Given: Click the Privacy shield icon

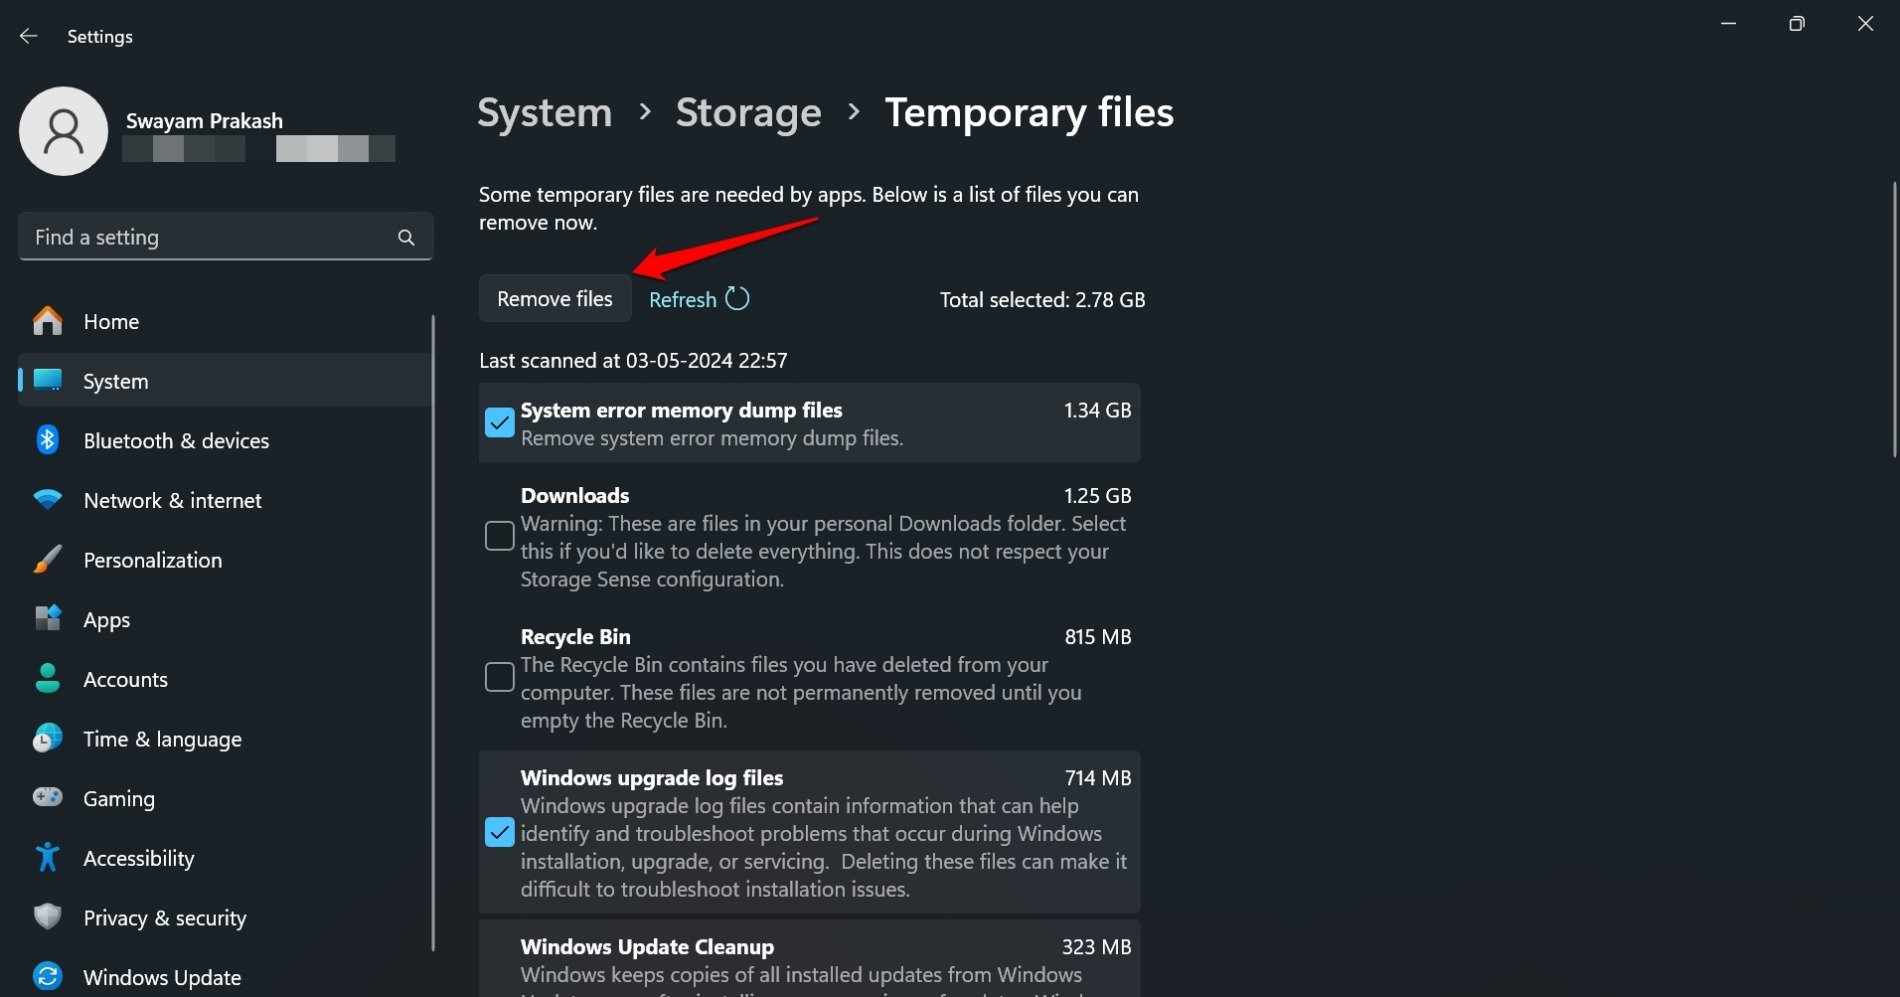Looking at the screenshot, I should tap(47, 917).
